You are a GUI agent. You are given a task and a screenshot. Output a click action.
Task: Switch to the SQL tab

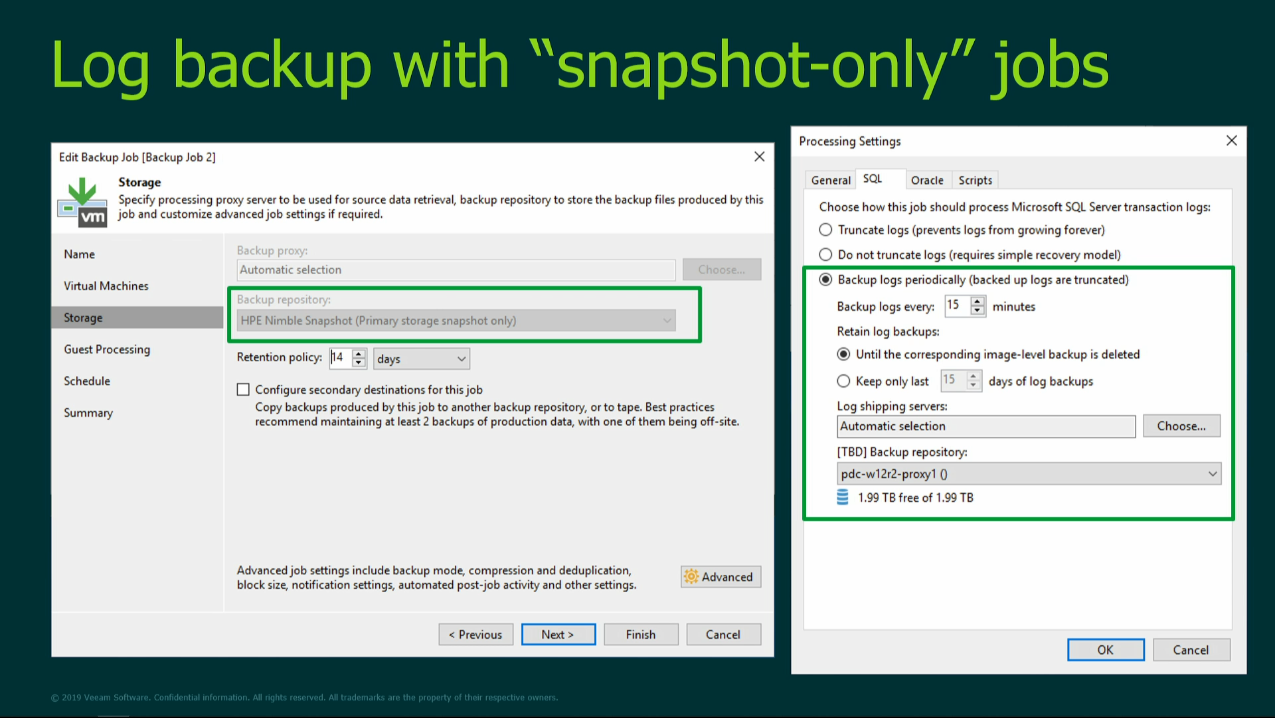click(x=873, y=179)
